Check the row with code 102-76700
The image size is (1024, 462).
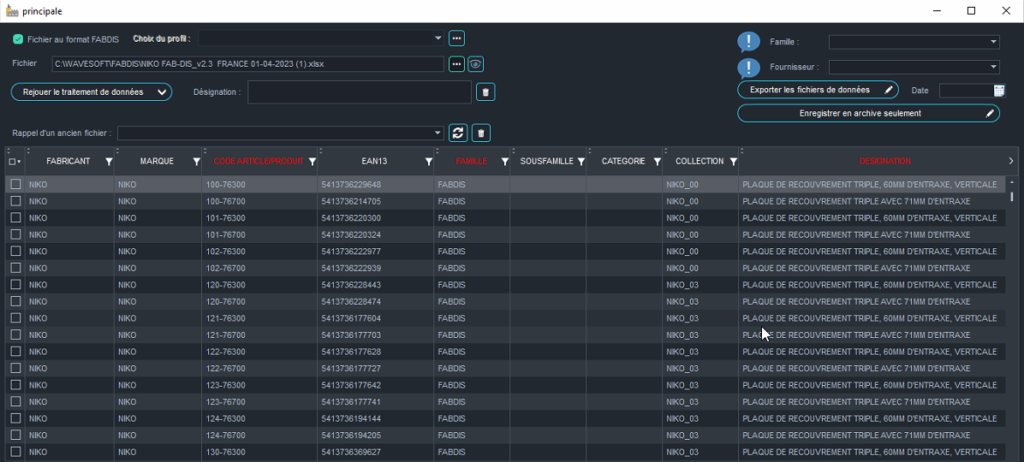tap(16, 268)
